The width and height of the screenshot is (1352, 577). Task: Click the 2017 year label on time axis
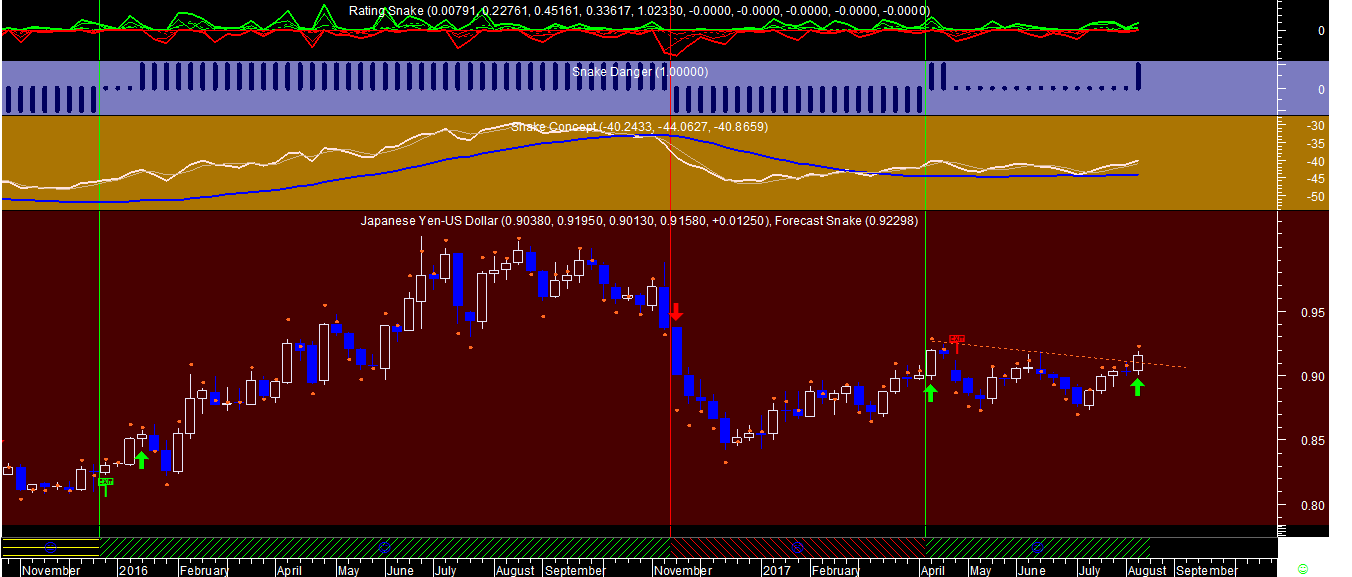(776, 571)
